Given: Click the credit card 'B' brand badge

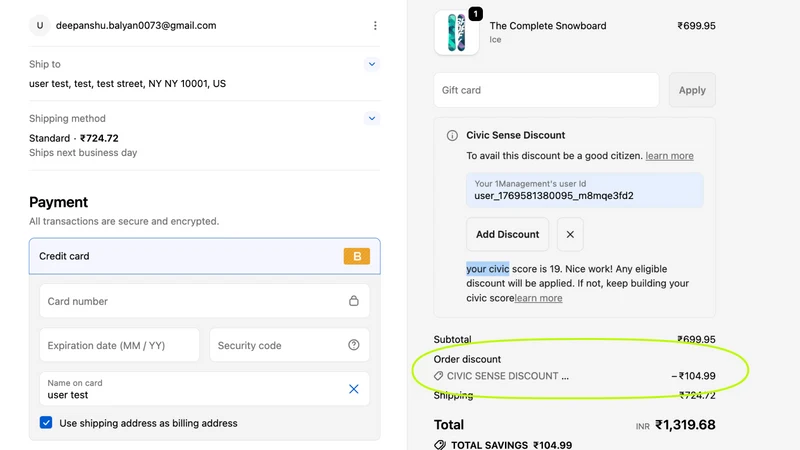Looking at the screenshot, I should point(357,256).
